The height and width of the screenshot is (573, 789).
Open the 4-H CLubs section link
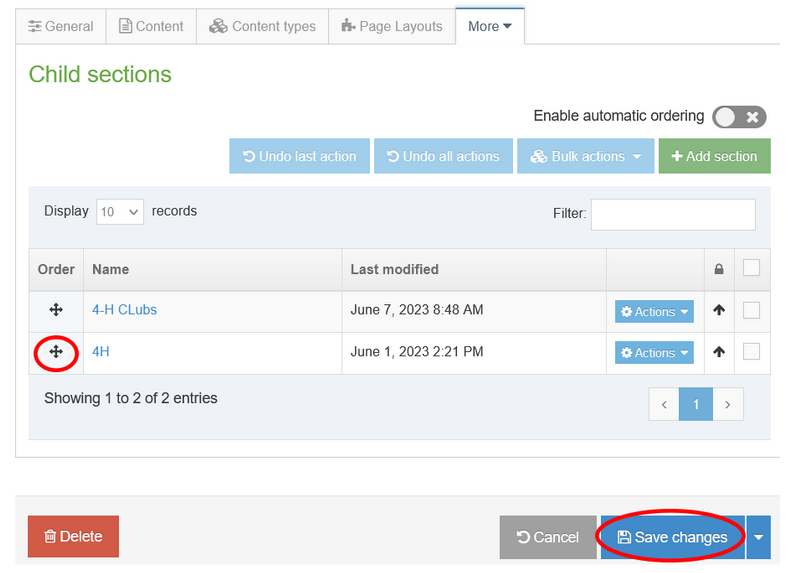(x=124, y=310)
